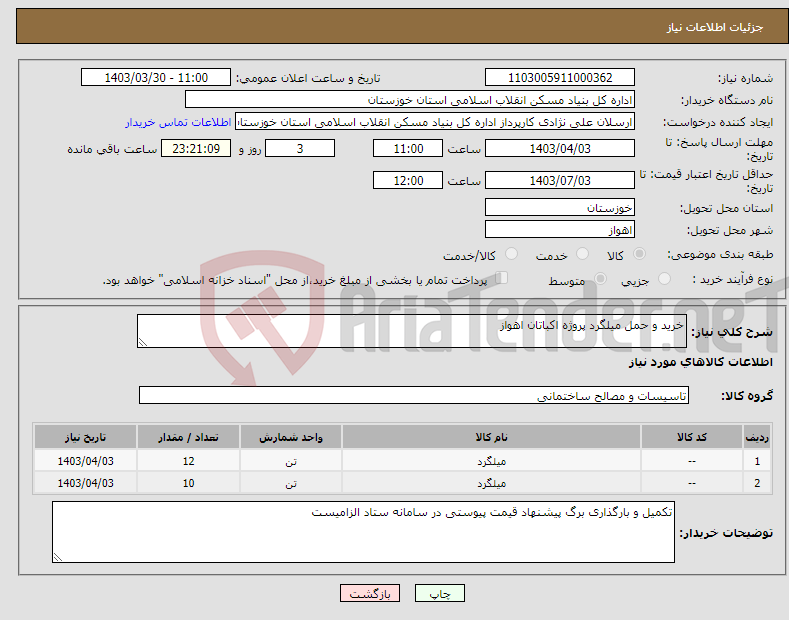Click the response deadline date 1403/04/03 field
The image size is (789, 620).
click(x=560, y=148)
